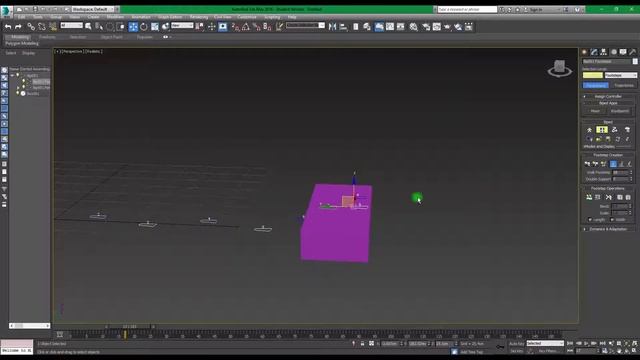Activate the Select and Move tool
This screenshot has height=360, width=640.
(133, 27)
